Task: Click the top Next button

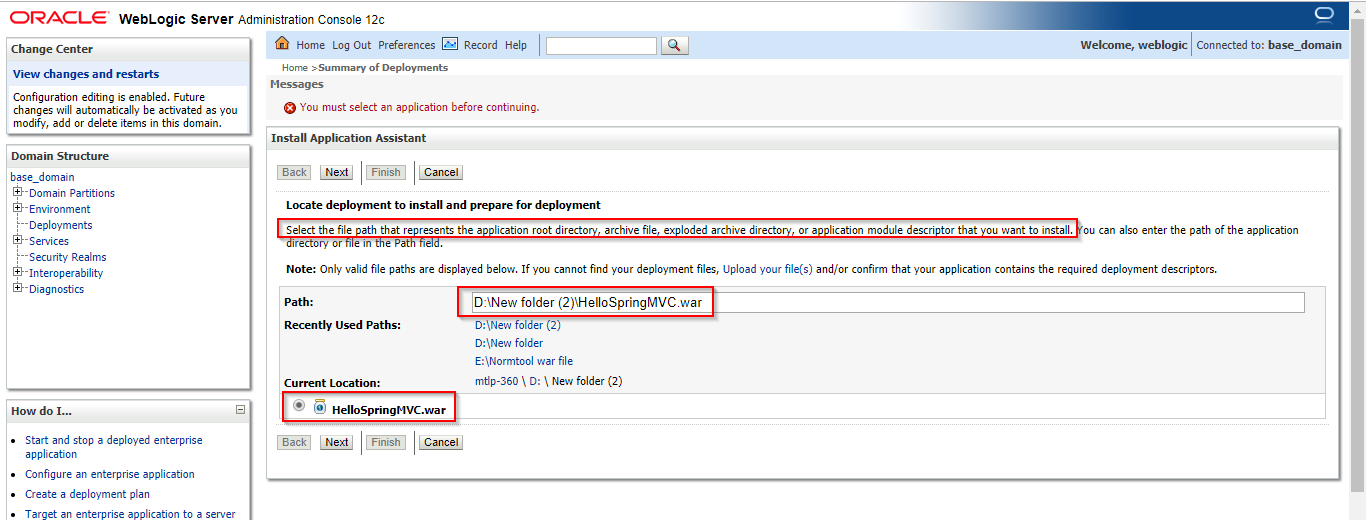Action: (x=337, y=172)
